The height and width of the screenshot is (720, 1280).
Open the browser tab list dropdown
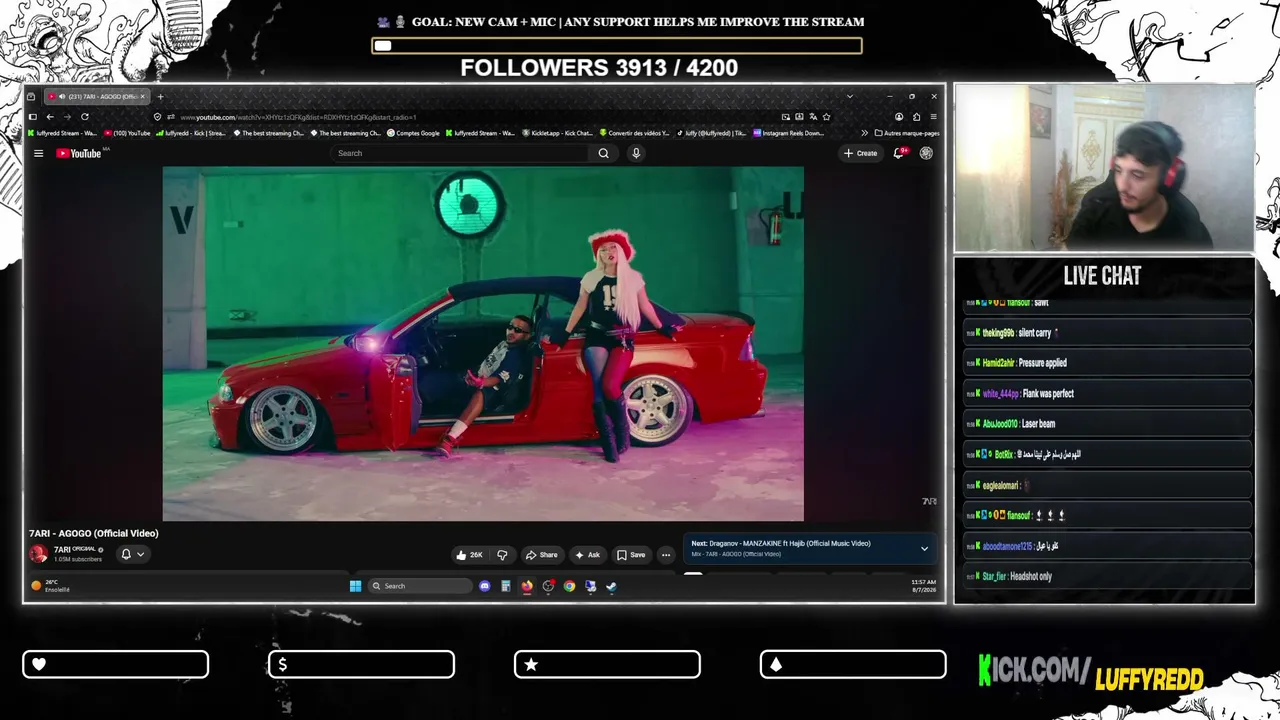(850, 96)
